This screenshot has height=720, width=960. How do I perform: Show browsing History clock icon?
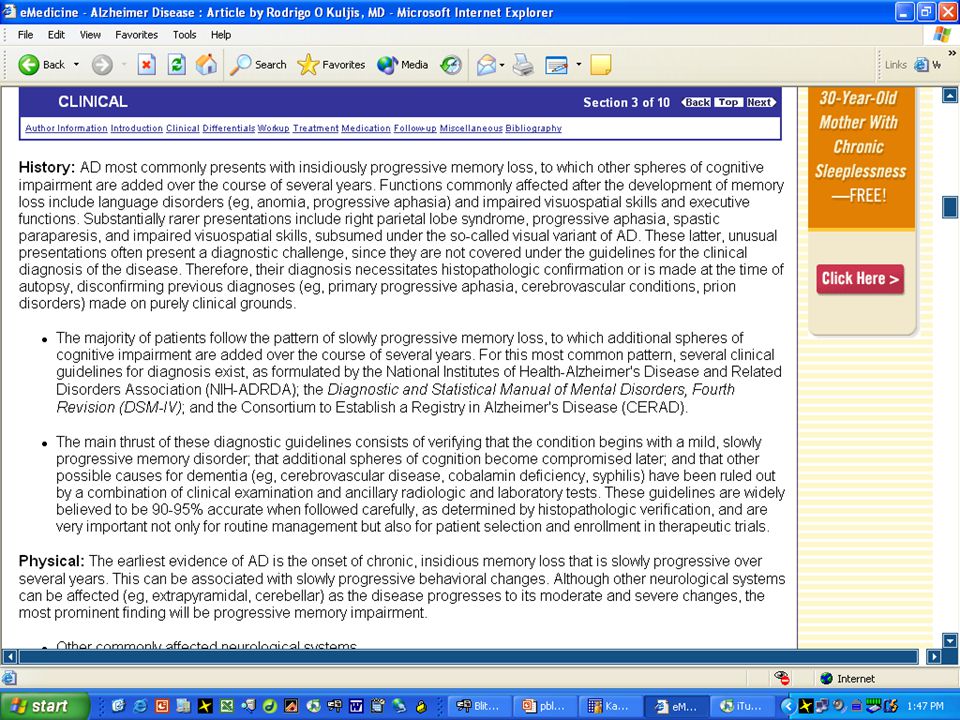tap(451, 64)
